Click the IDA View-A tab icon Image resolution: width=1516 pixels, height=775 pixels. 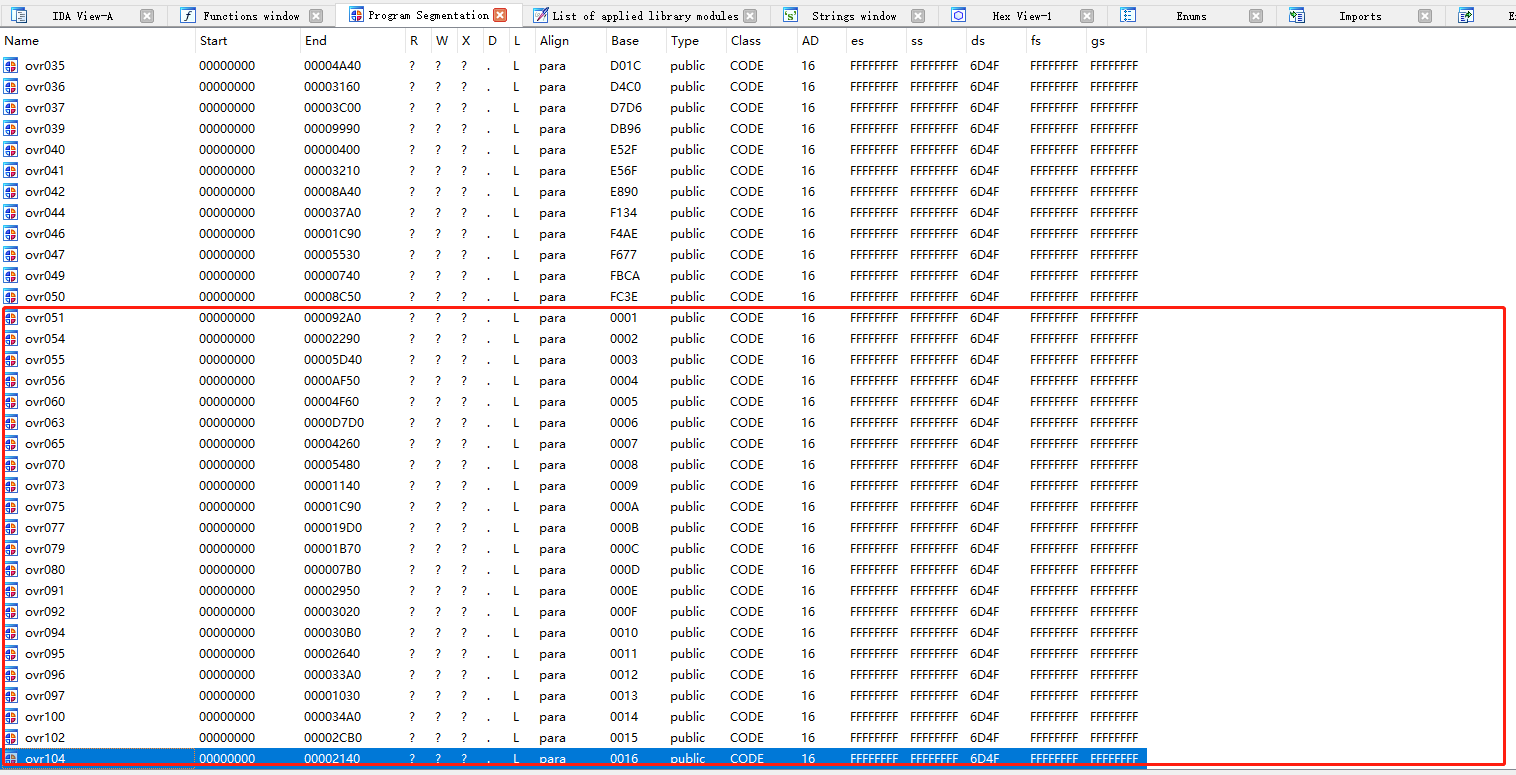coord(19,16)
